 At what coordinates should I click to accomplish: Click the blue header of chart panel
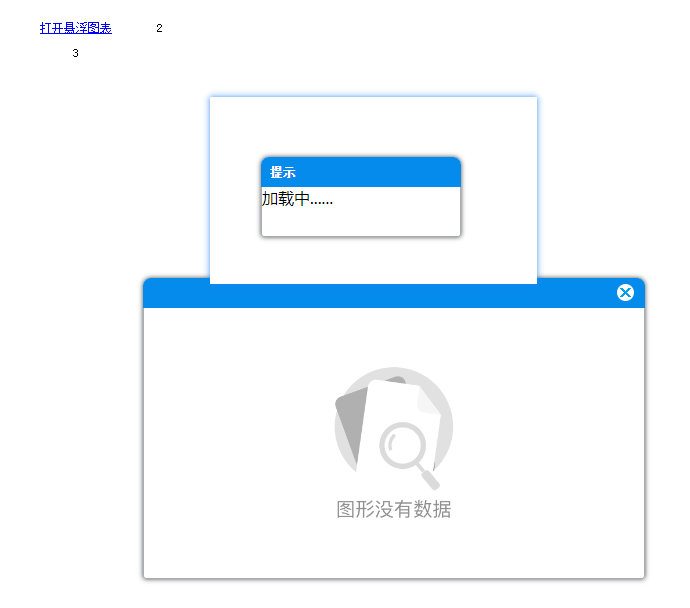(x=394, y=294)
